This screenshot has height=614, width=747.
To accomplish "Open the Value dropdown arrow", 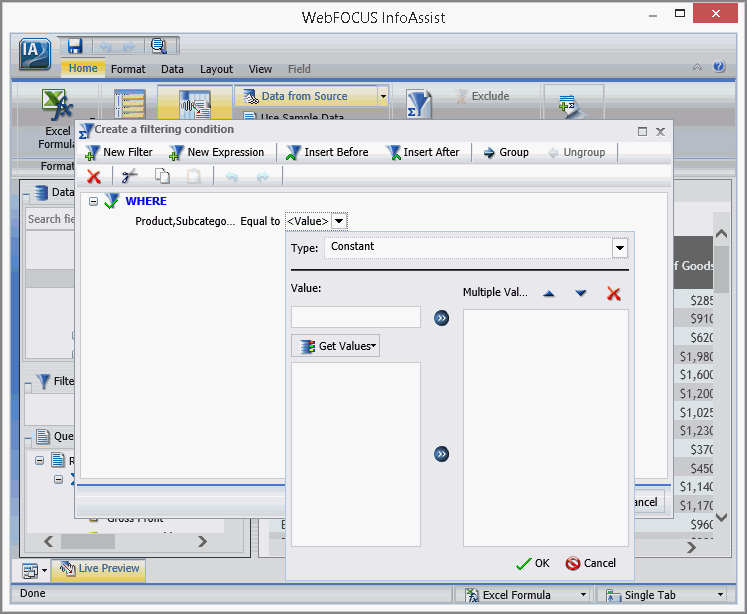I will point(339,221).
